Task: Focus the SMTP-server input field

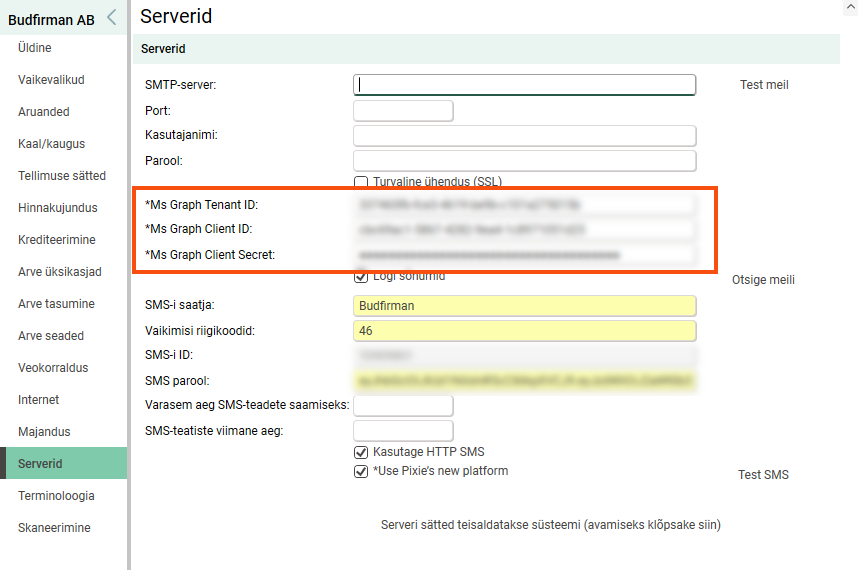Action: (524, 85)
